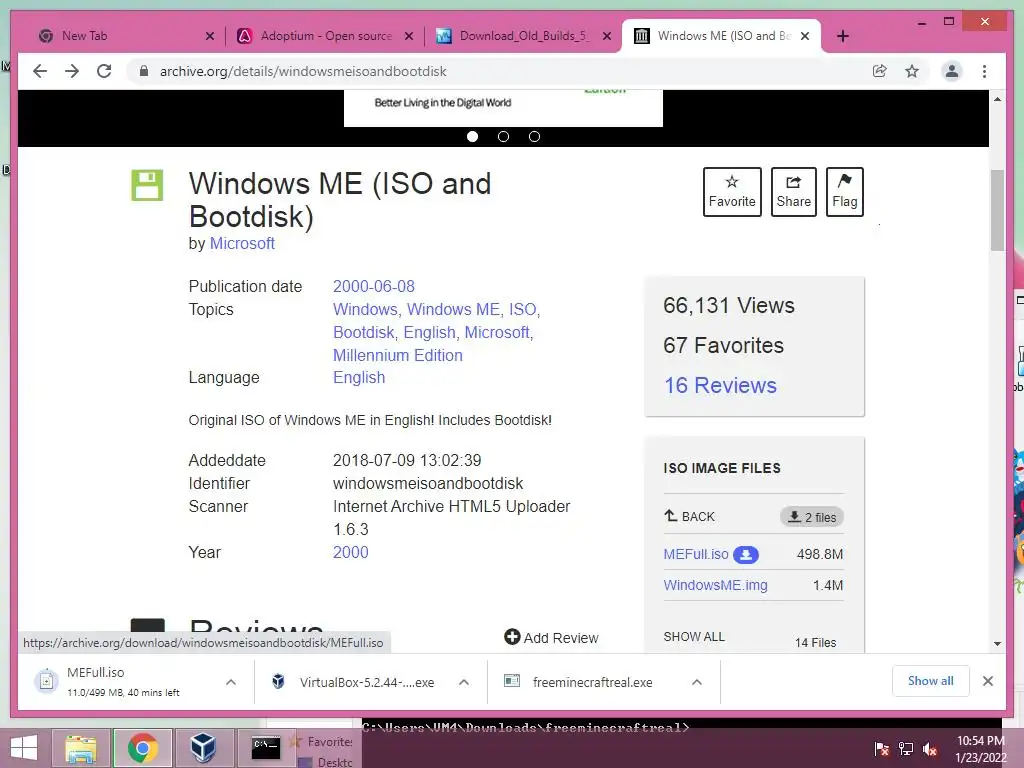
Task: Click Show all downloads button
Action: click(x=931, y=681)
